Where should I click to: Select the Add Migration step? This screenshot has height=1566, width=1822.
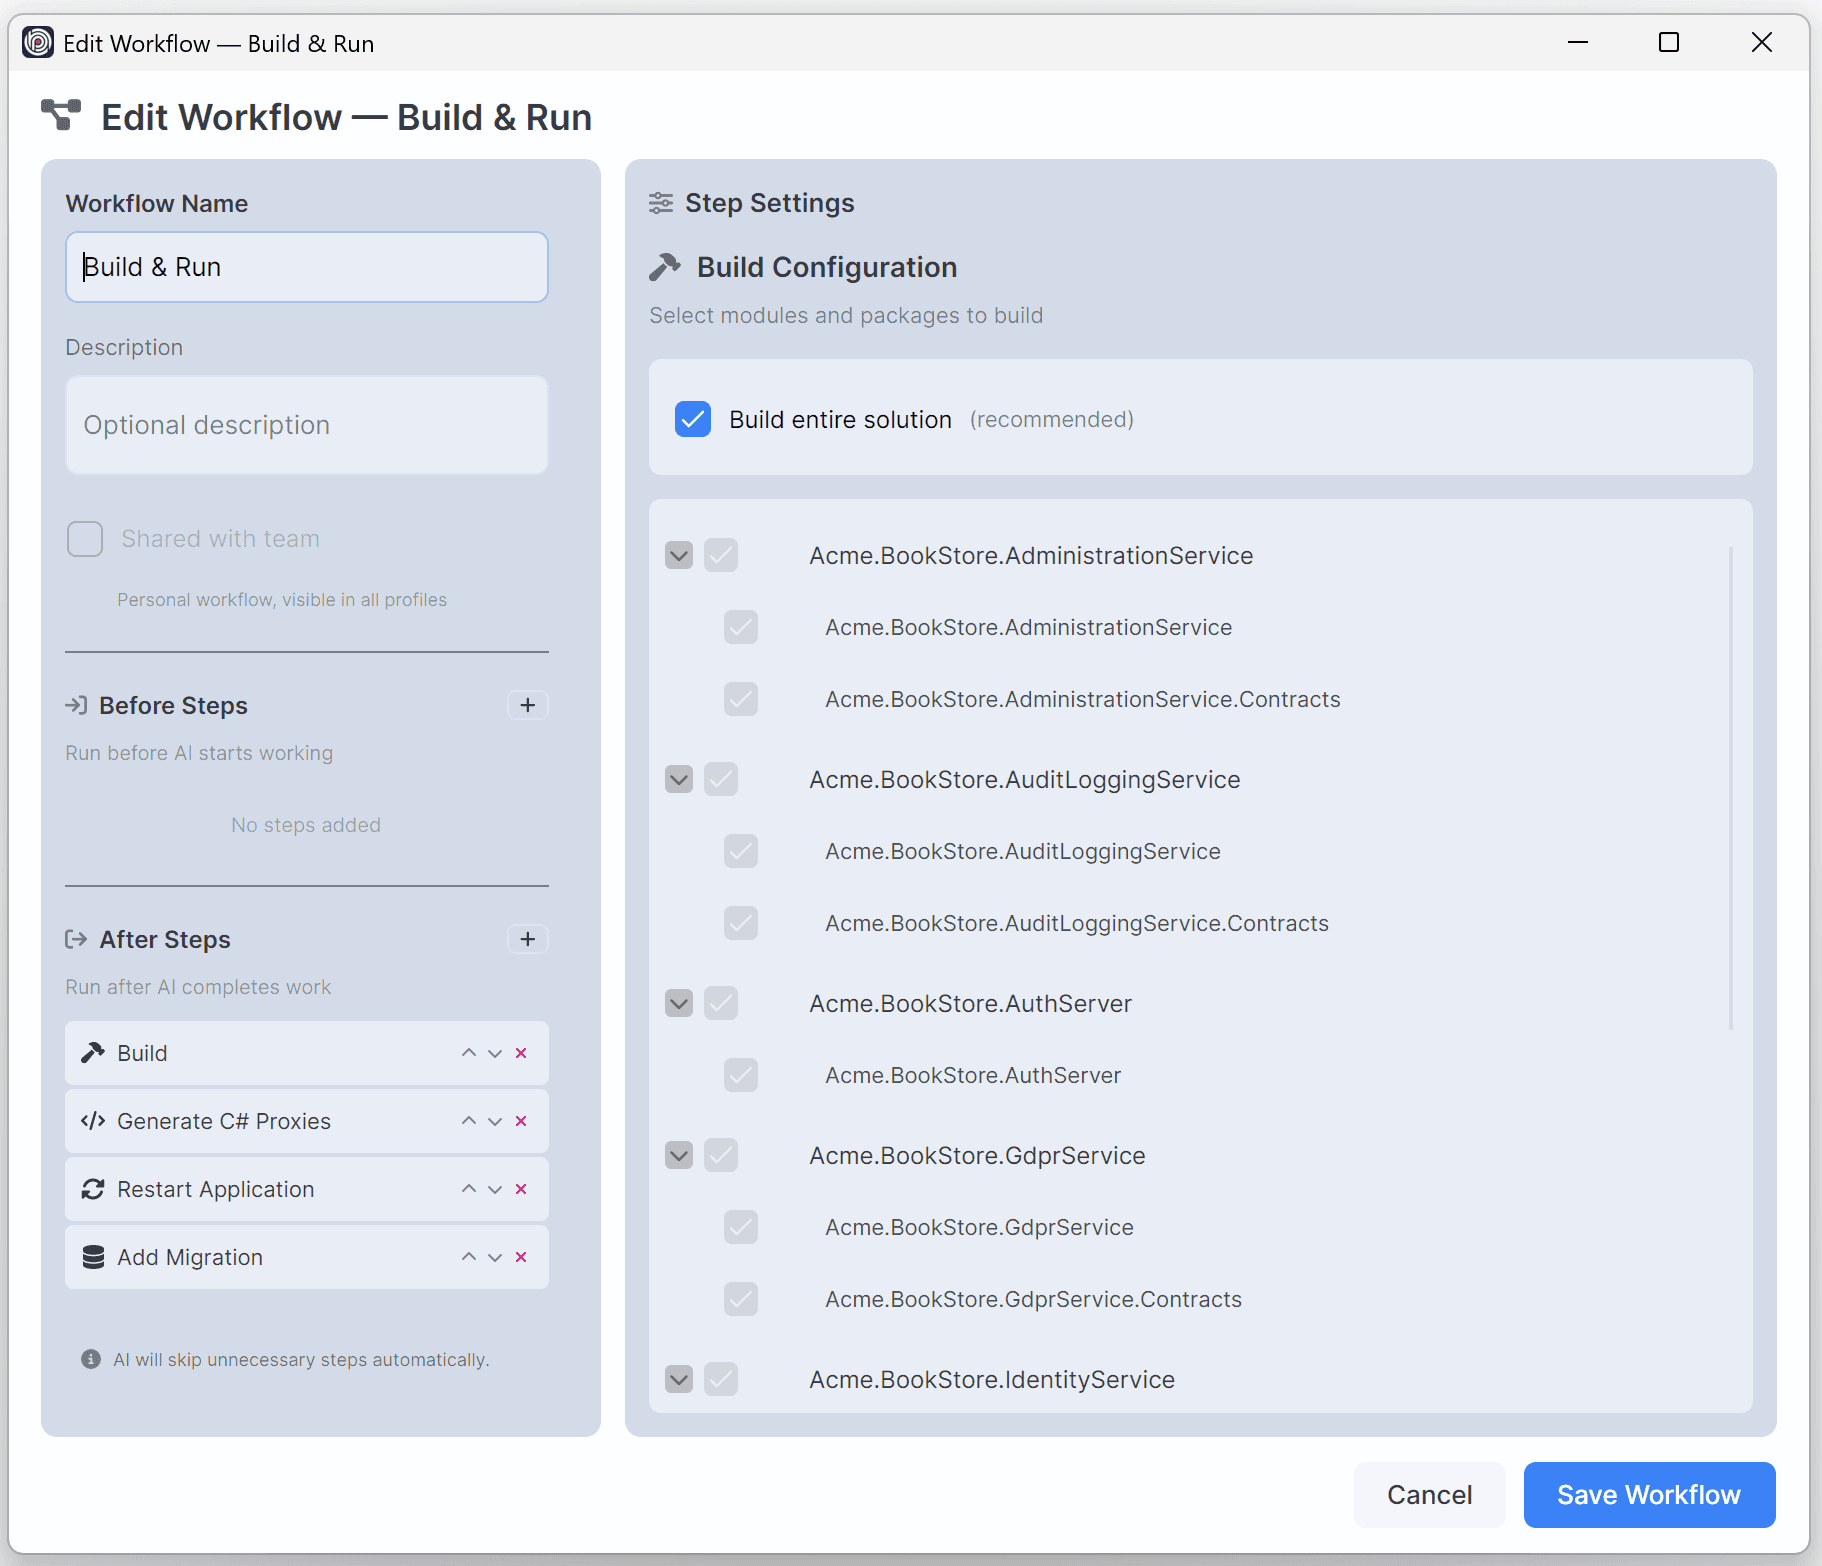pos(307,1257)
